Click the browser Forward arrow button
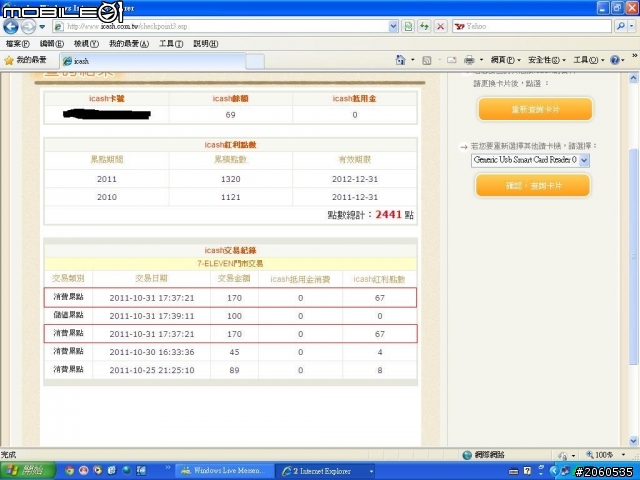The image size is (640, 480). [x=29, y=27]
